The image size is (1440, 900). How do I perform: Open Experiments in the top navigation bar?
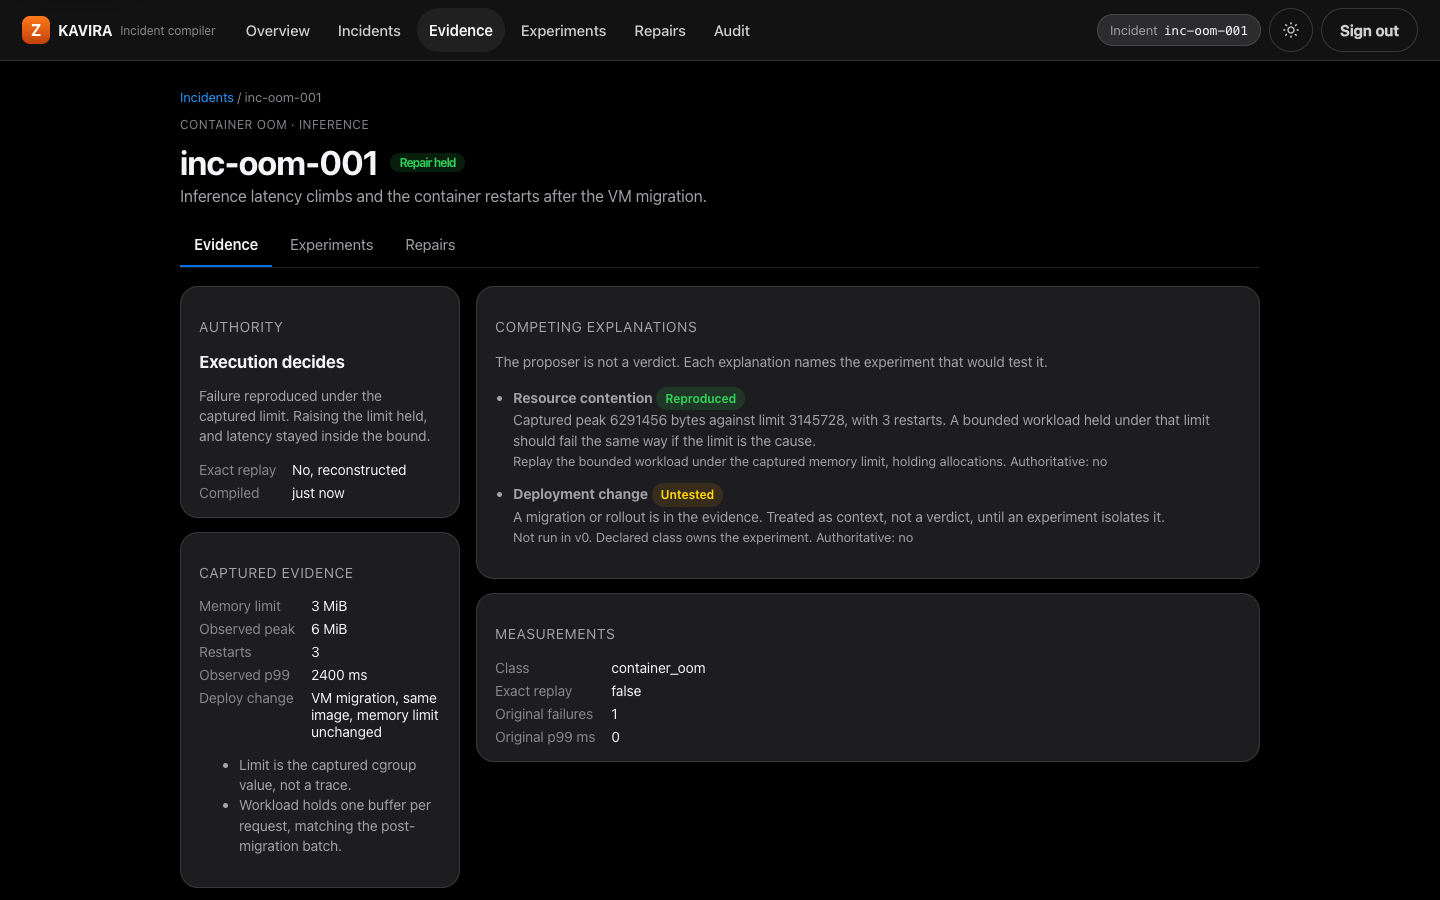(563, 30)
